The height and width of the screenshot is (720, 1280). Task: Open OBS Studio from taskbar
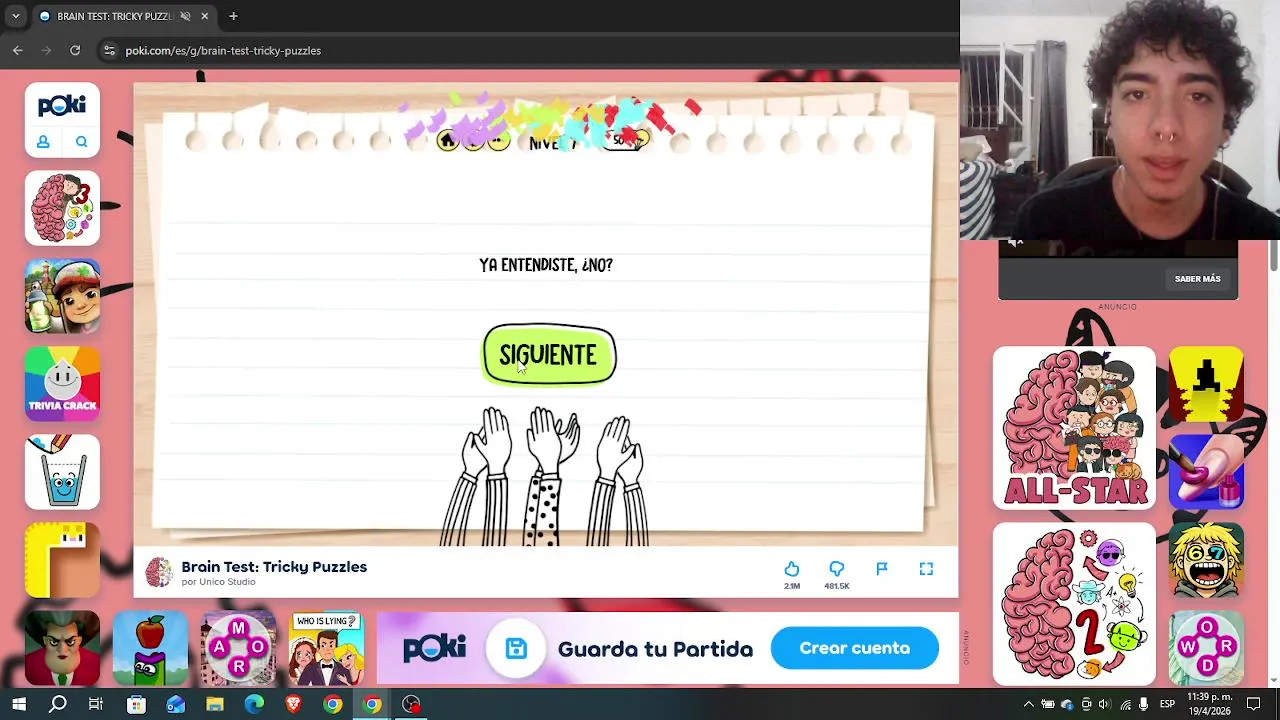pyautogui.click(x=411, y=704)
